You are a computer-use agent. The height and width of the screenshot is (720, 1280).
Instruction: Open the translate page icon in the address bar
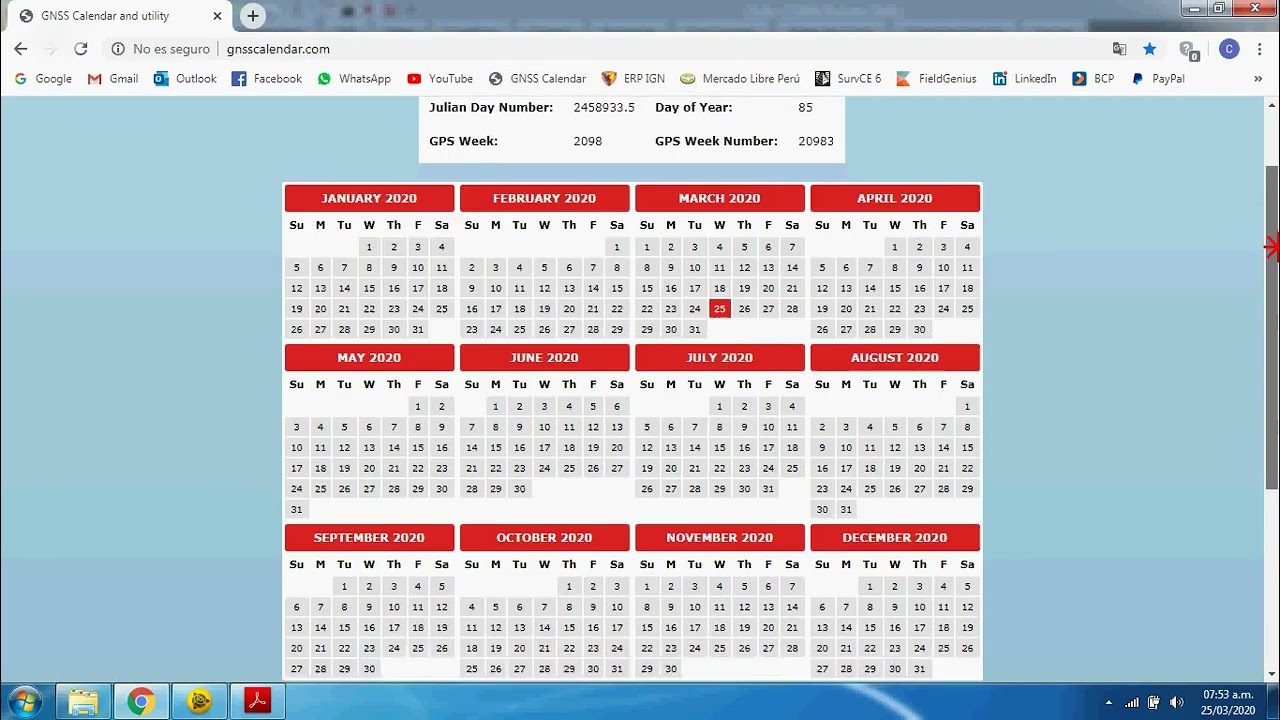point(1120,49)
